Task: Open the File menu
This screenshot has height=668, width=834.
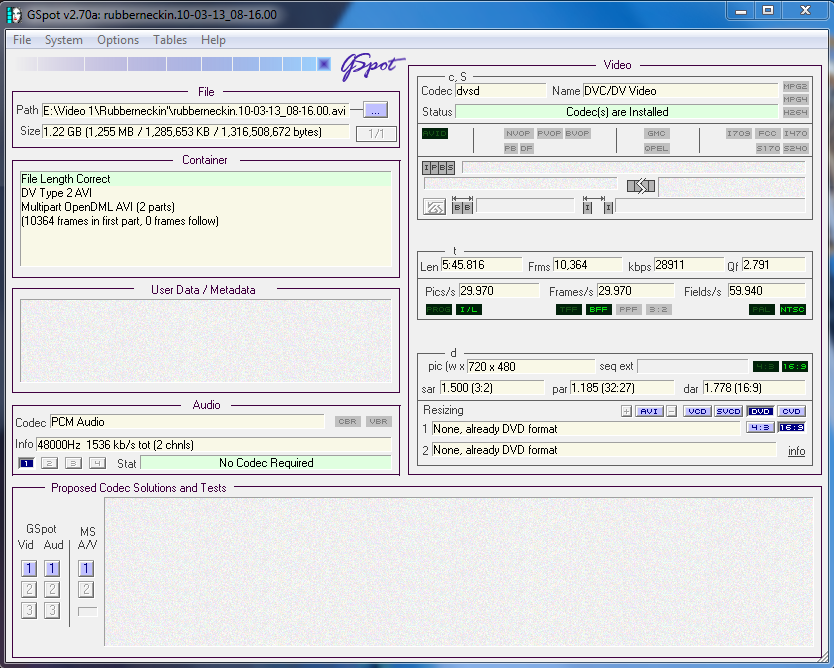Action: click(22, 40)
